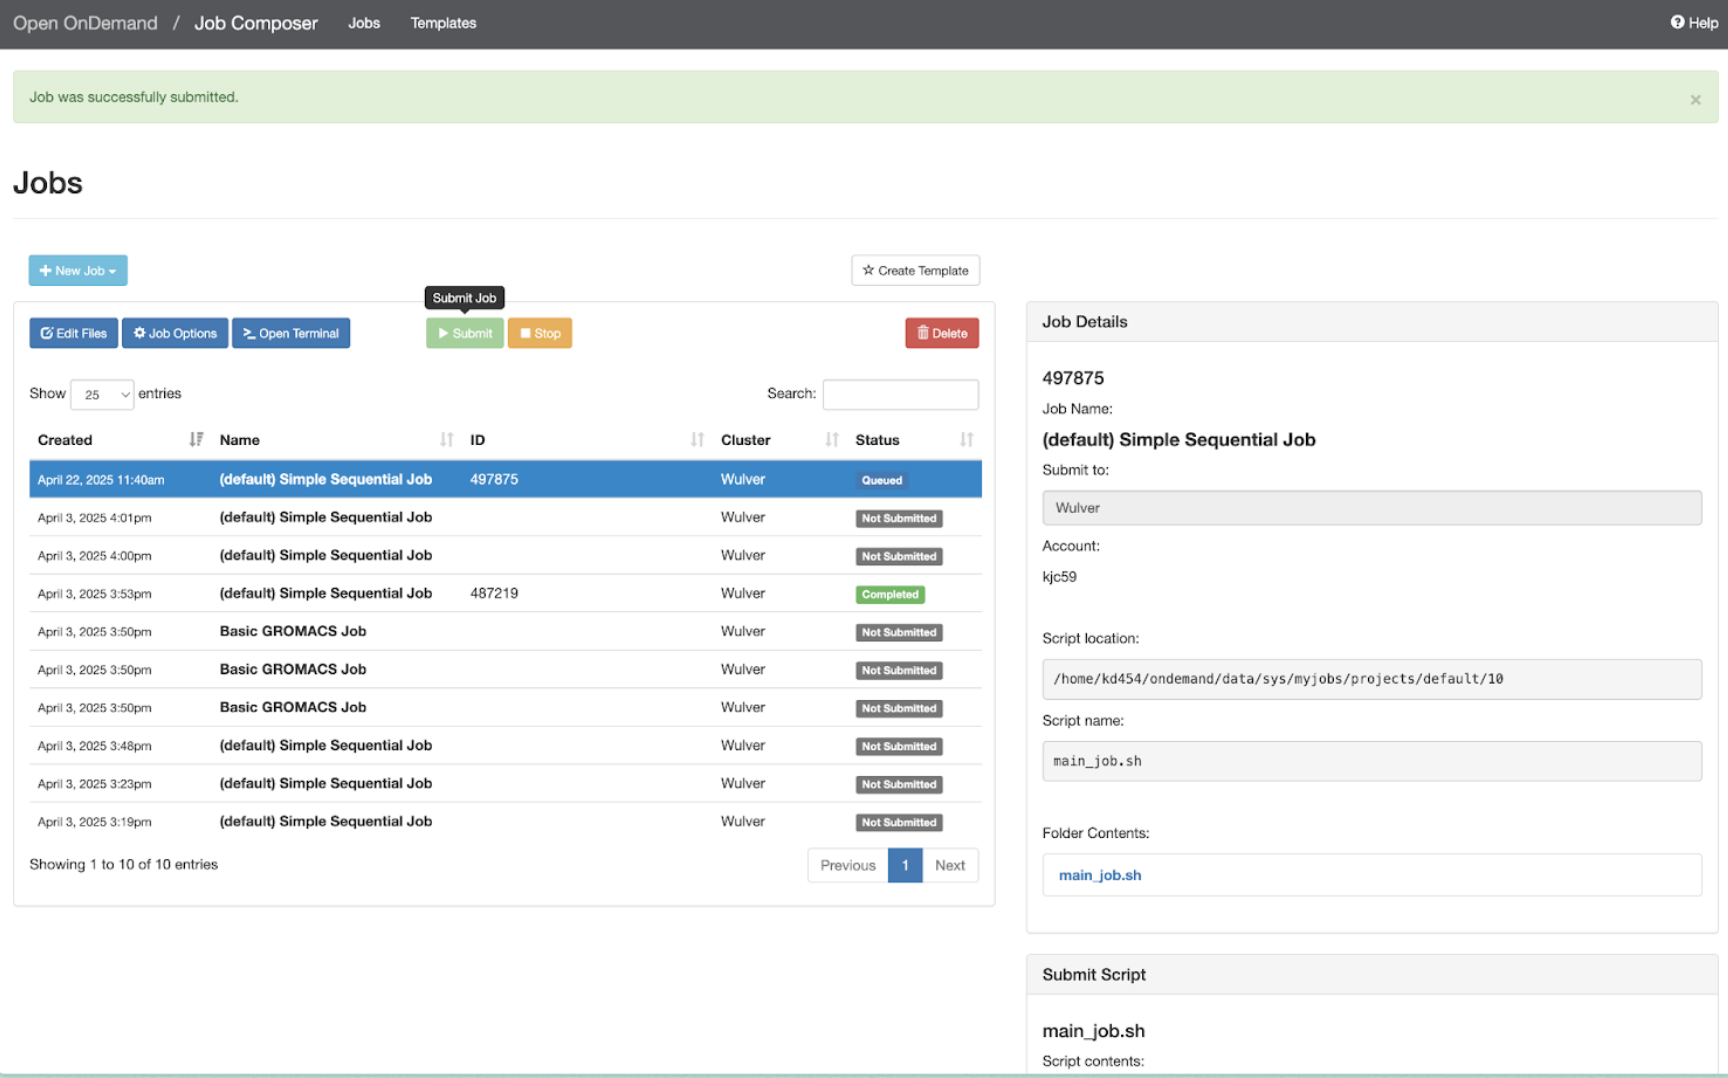Go to Previous page of jobs
The width and height of the screenshot is (1728, 1078).
848,865
